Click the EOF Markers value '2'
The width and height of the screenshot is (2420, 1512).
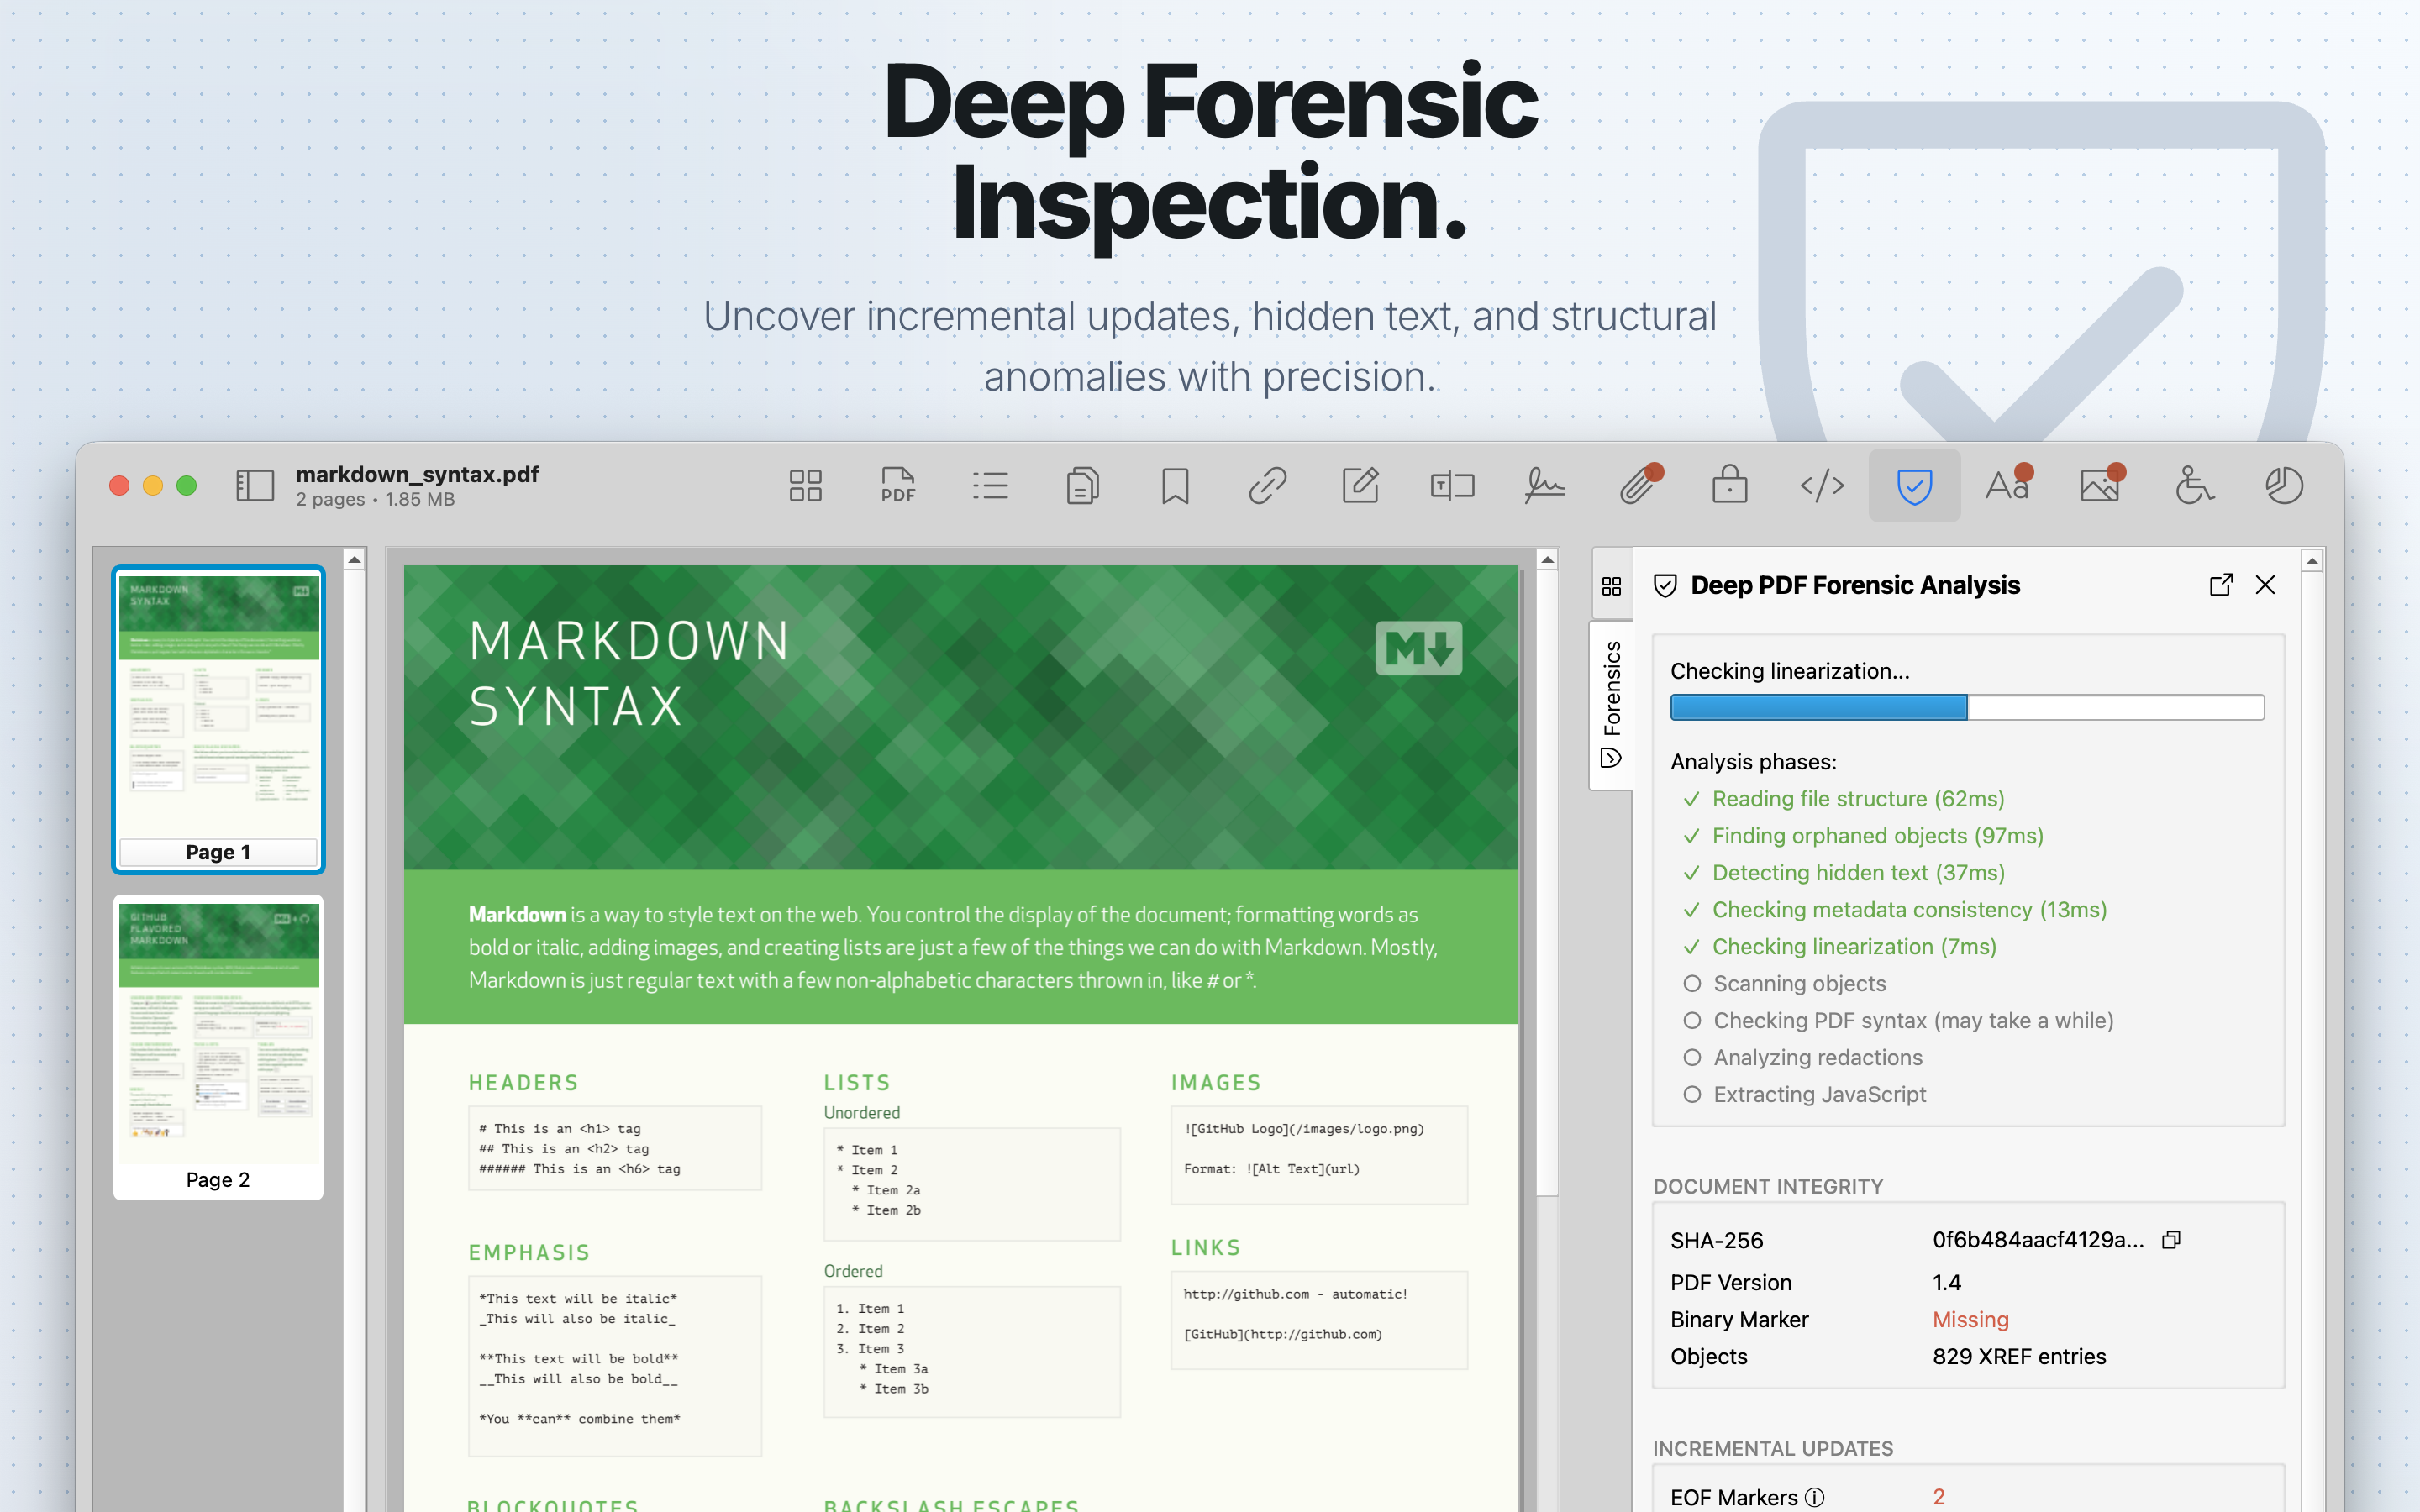pos(1939,1497)
